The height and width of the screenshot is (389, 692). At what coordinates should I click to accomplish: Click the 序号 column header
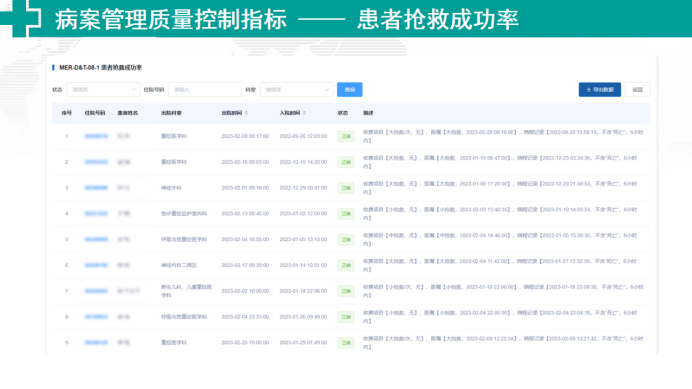pos(67,113)
